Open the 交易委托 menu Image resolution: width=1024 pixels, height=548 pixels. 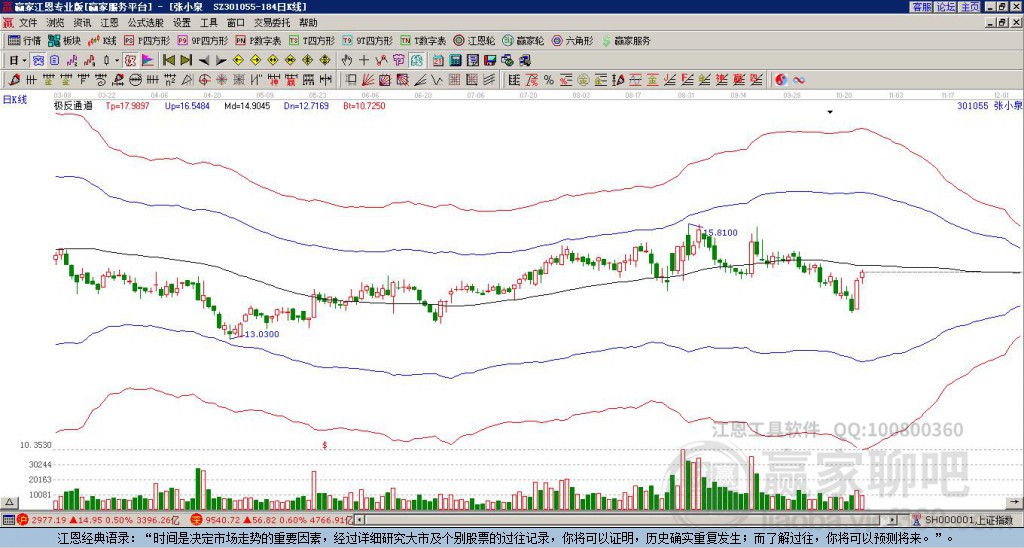click(x=272, y=23)
